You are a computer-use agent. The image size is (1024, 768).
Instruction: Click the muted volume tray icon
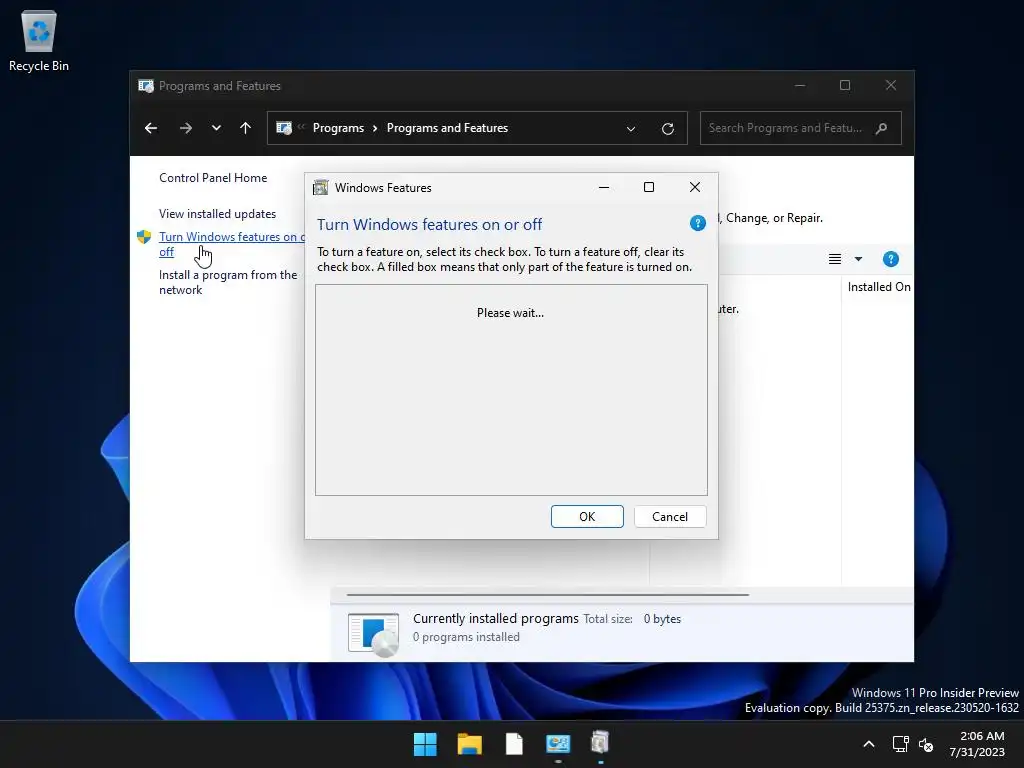(926, 744)
